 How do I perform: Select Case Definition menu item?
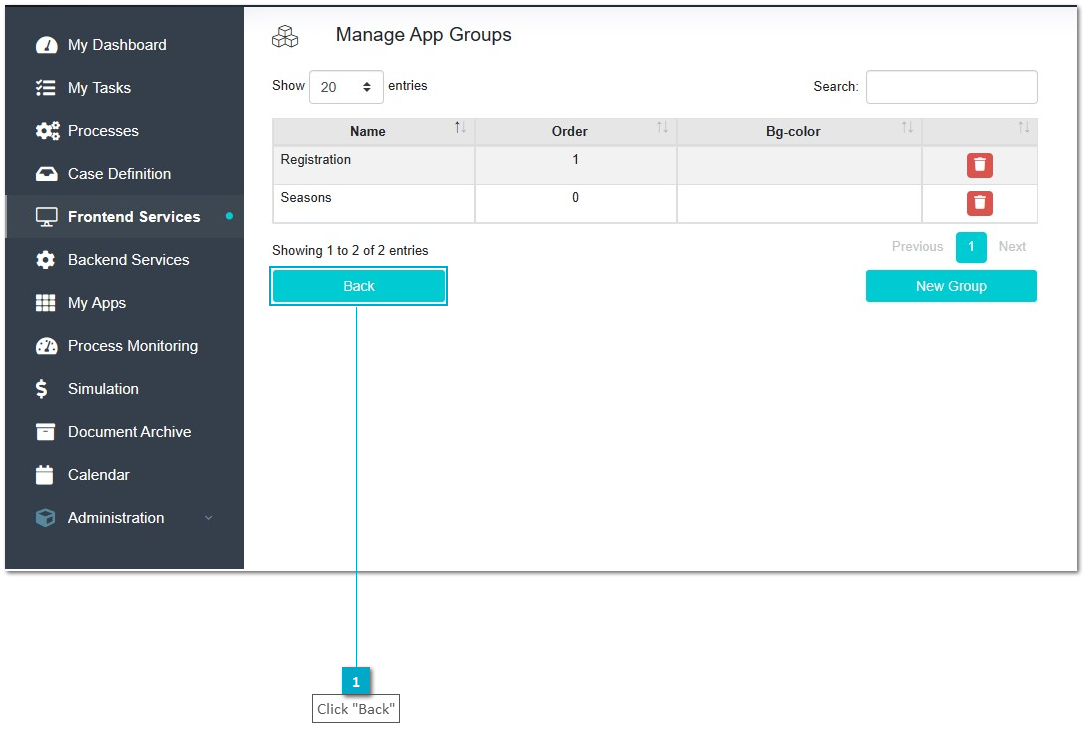click(119, 174)
